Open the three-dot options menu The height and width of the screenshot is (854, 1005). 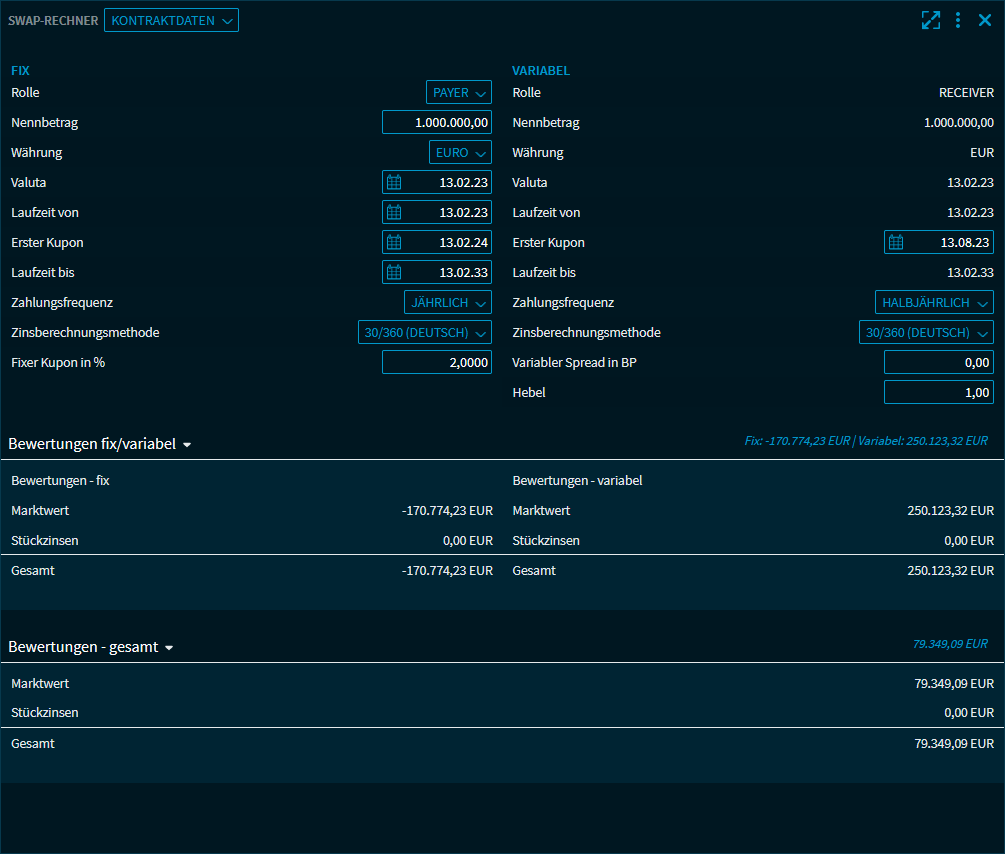958,20
